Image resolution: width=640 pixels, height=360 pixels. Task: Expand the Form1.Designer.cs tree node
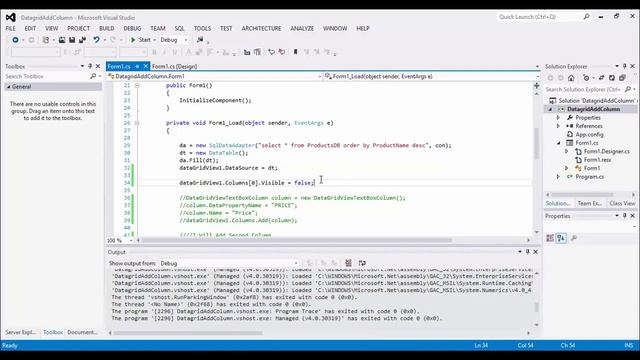coord(567,151)
